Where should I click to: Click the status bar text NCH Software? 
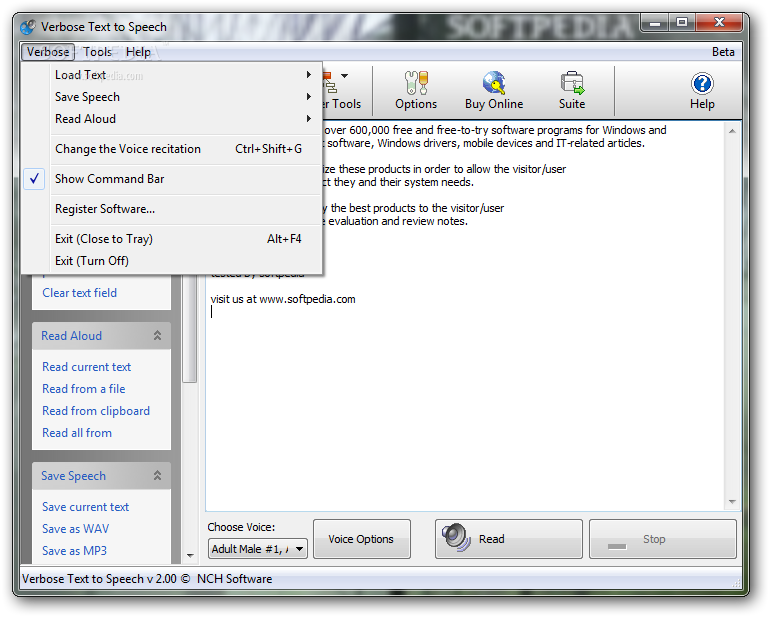click(234, 579)
